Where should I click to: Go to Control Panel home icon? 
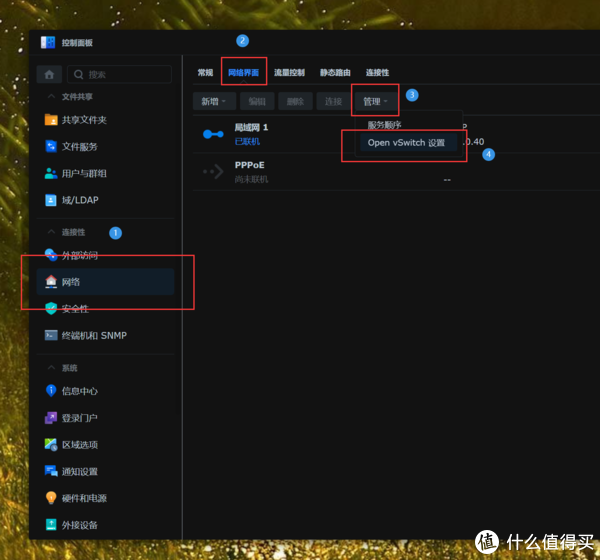point(49,74)
